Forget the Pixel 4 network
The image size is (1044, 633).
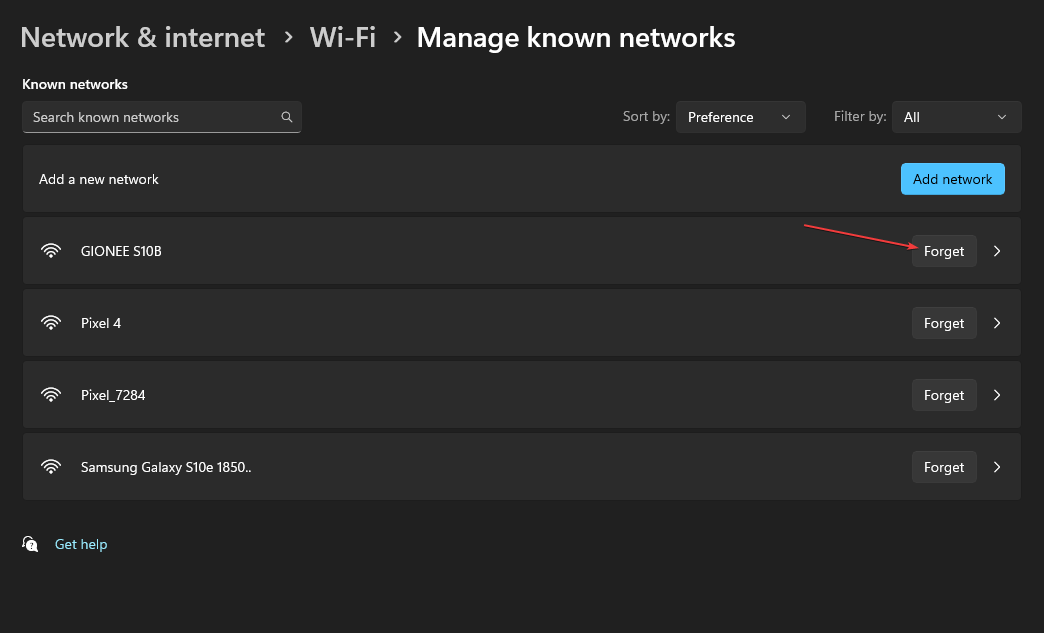coord(943,322)
